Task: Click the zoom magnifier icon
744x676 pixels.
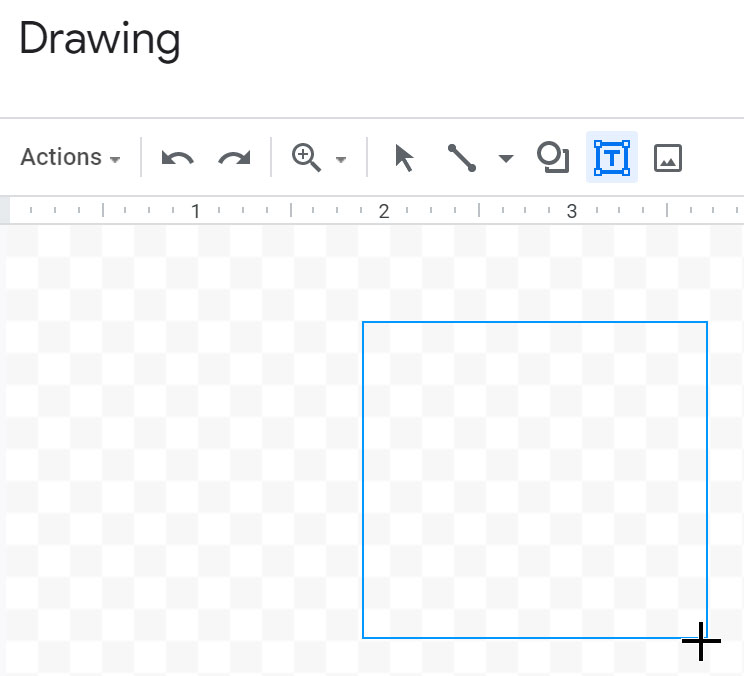Action: 307,157
